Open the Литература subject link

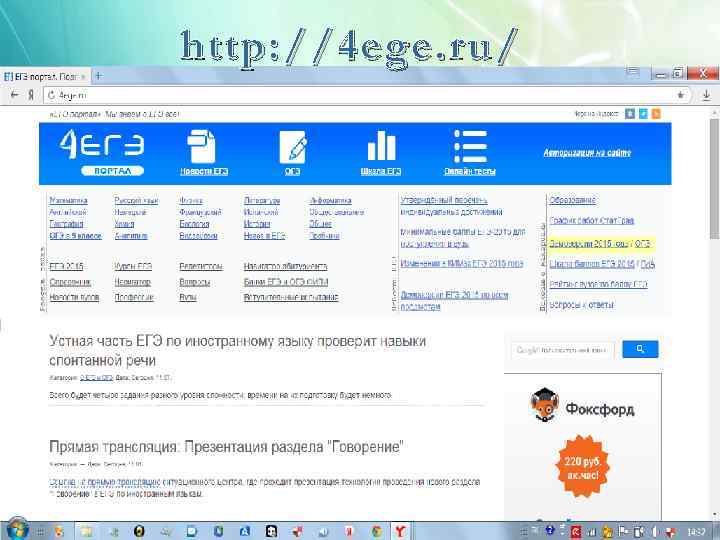pos(262,200)
